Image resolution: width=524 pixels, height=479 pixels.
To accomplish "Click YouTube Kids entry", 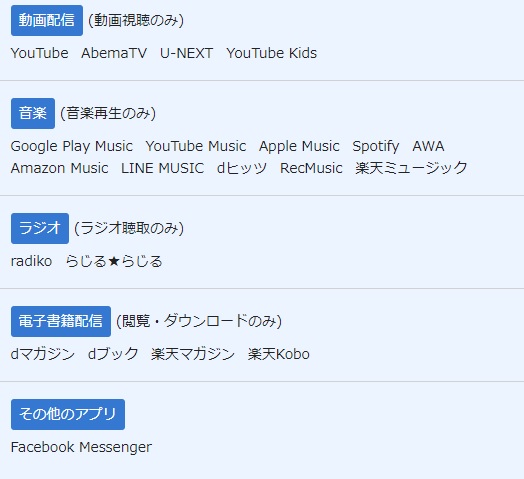I will (x=271, y=53).
